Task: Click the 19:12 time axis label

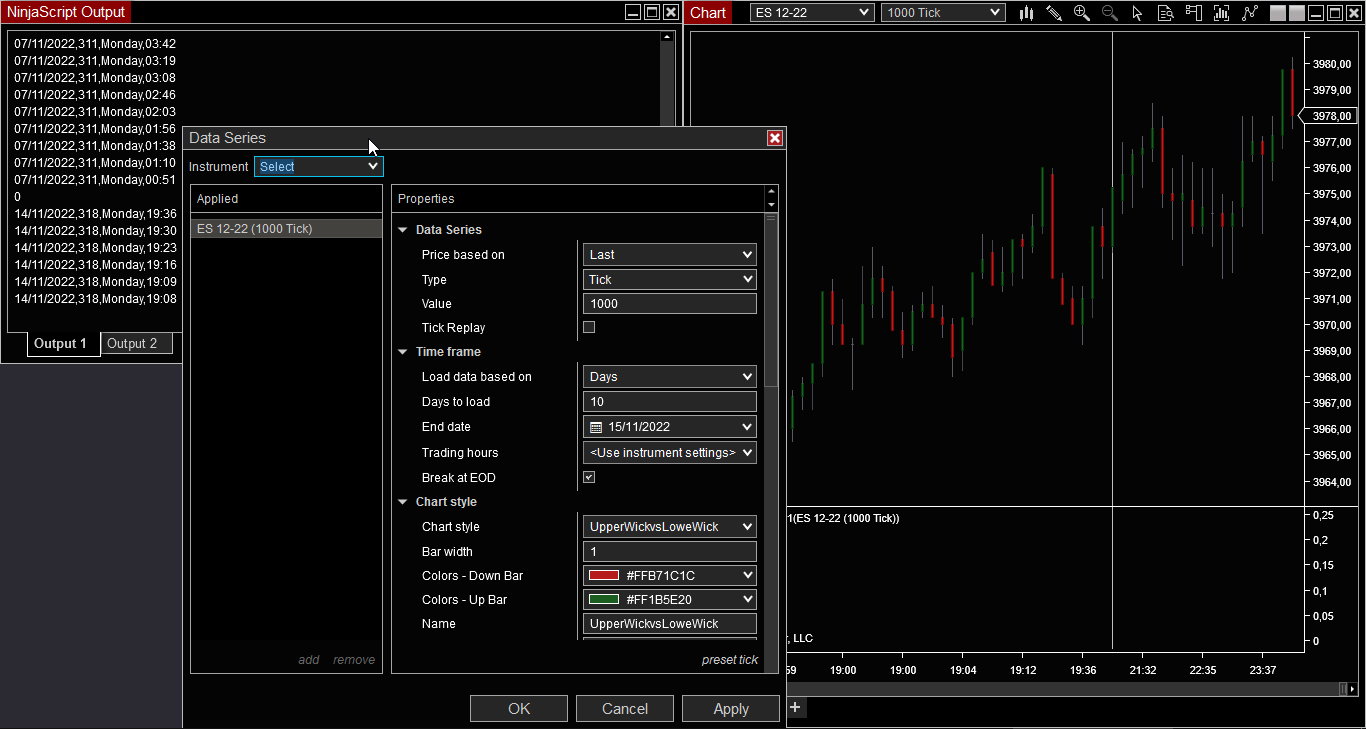Action: [1023, 670]
